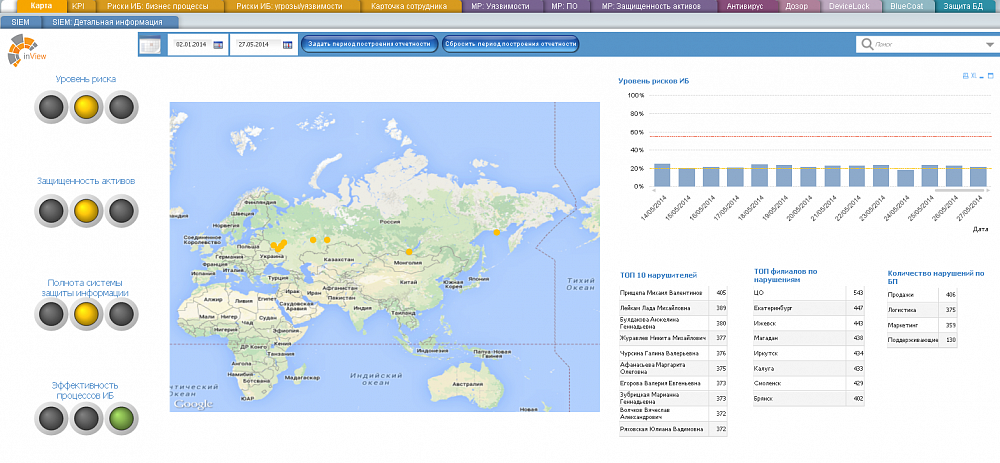Click yellow light under Уровень риска
This screenshot has width=1000, height=463.
(x=86, y=106)
